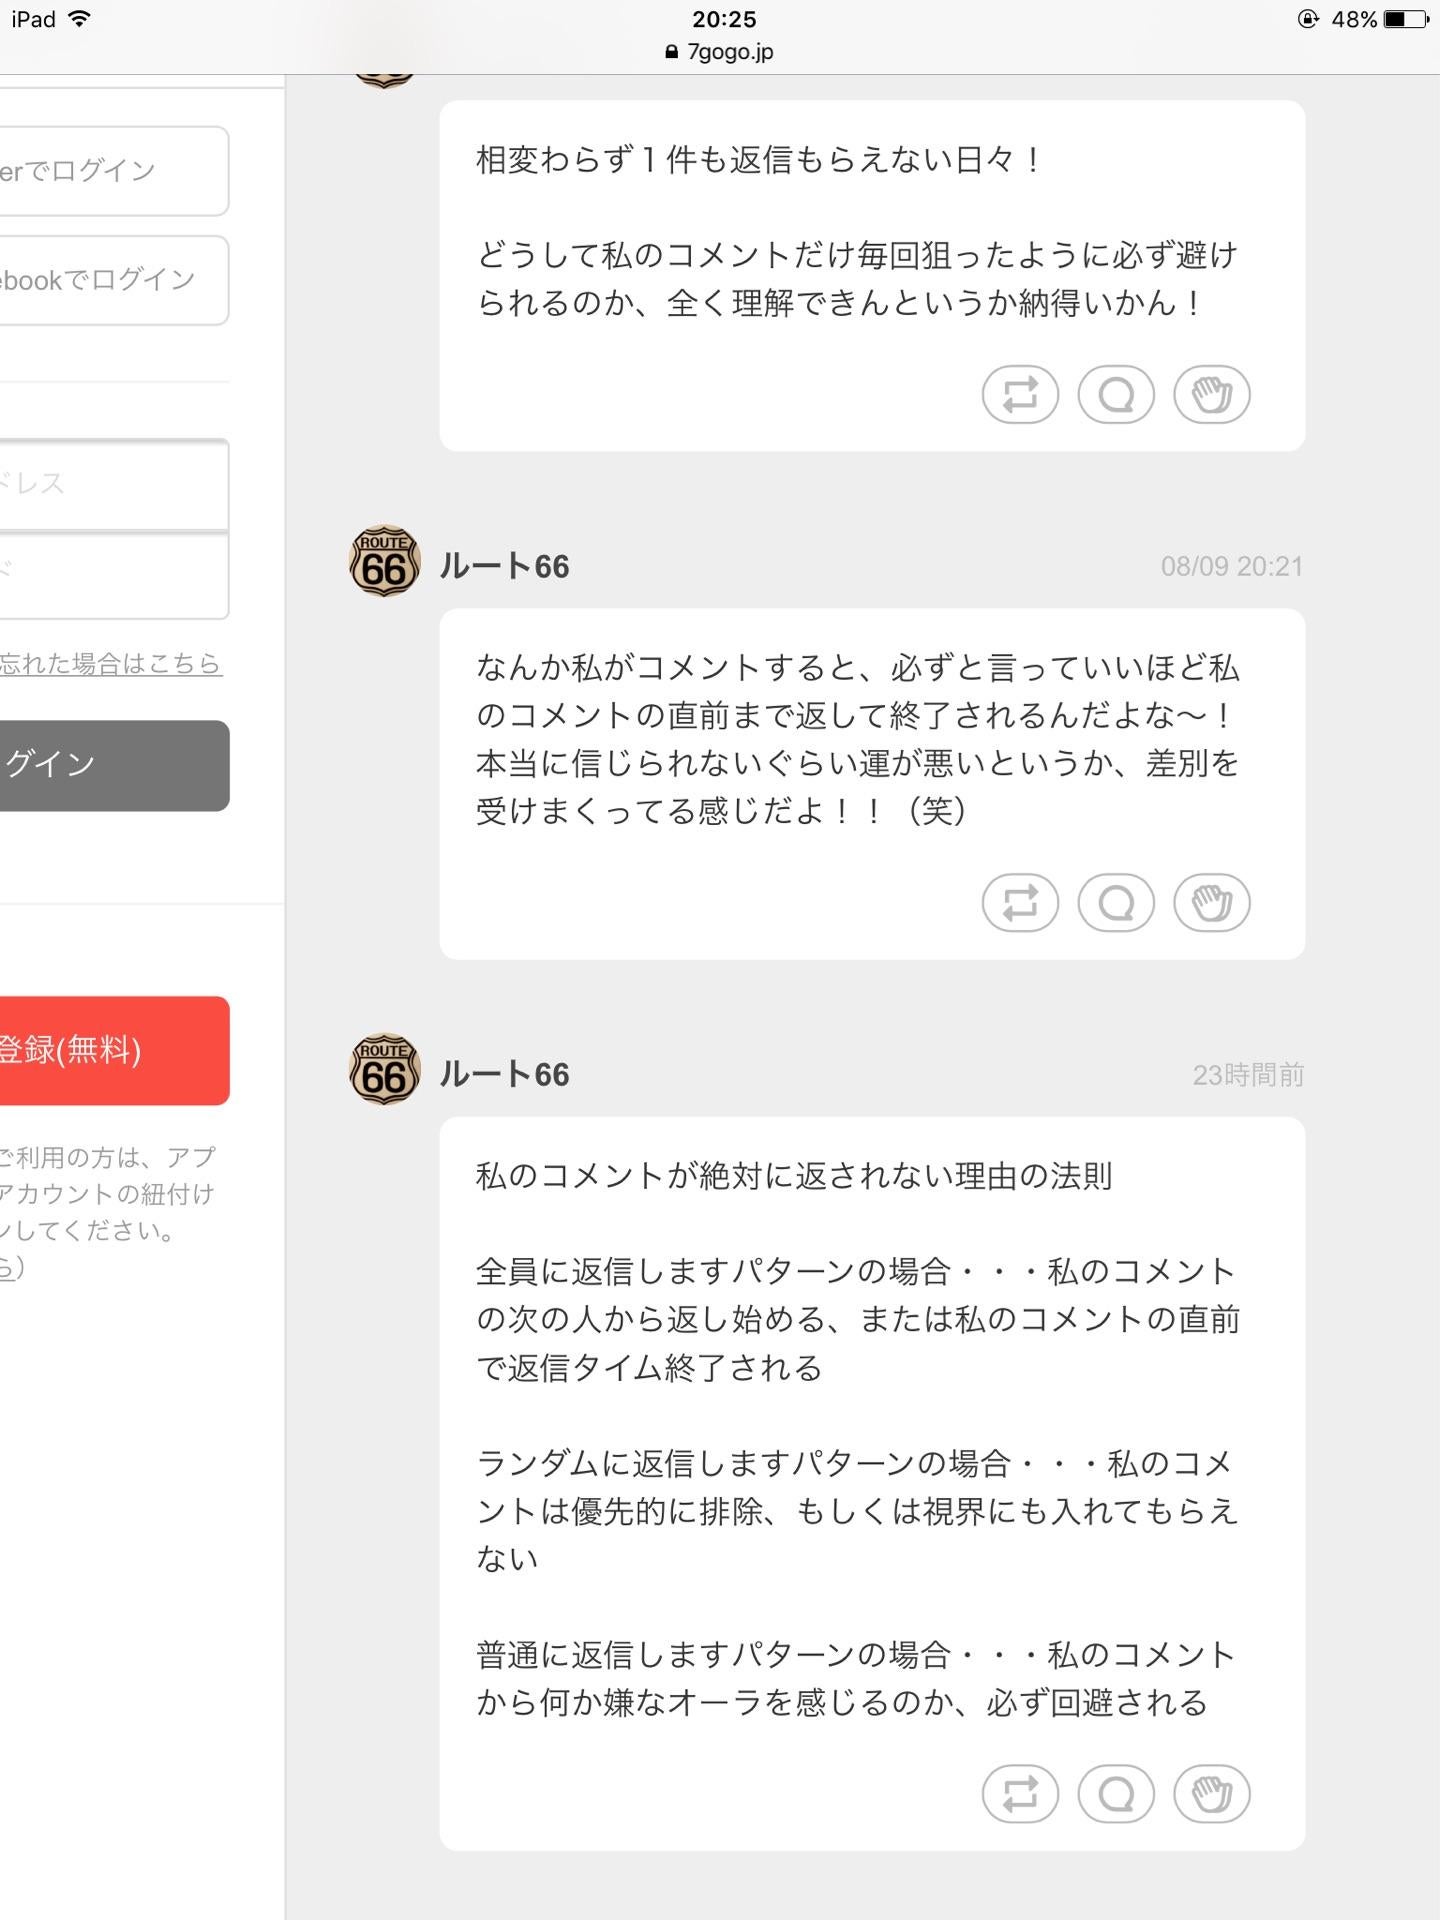Tap comment bubble icon under なんか私がコメントすると post

(1116, 903)
